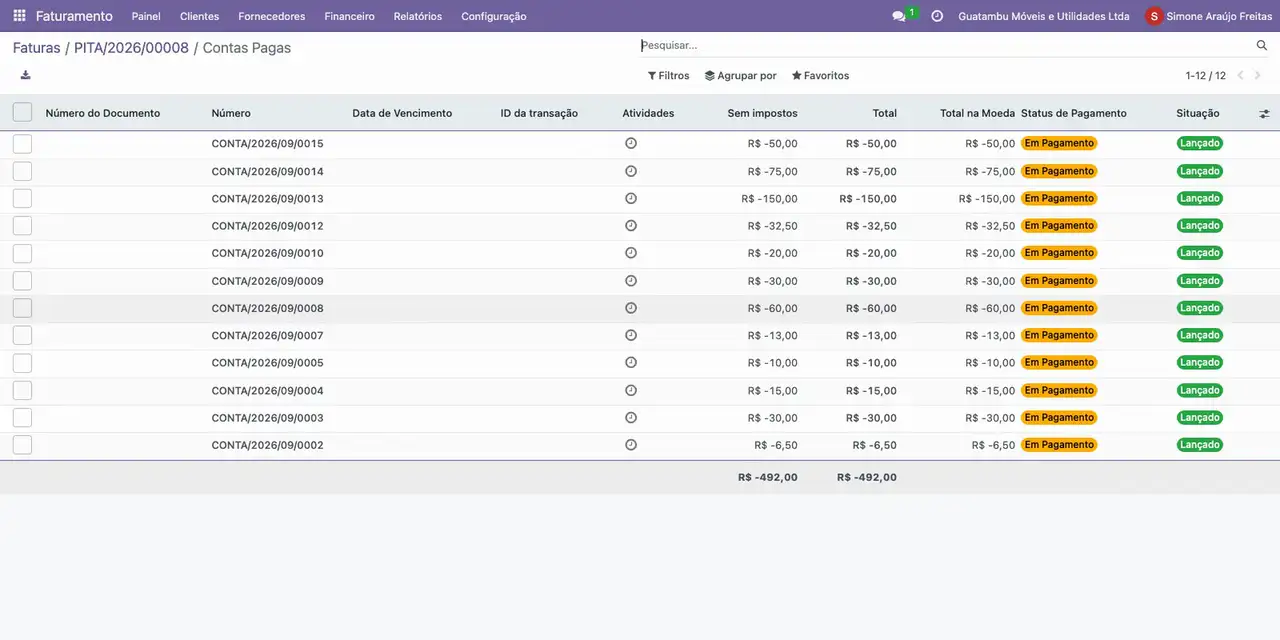Check the box for CONTA/2026/09/0015
Screen dimensions: 1280x640
coord(22,144)
